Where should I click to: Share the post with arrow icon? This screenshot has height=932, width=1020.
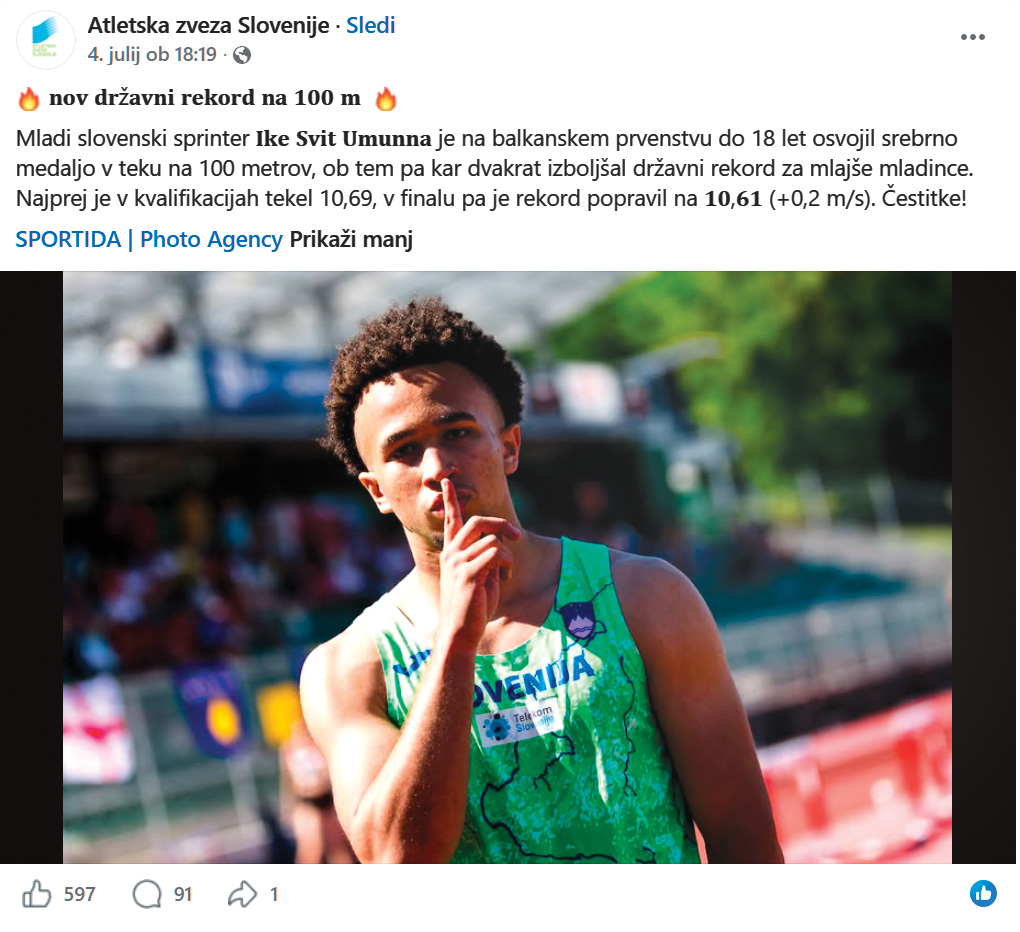tap(242, 894)
